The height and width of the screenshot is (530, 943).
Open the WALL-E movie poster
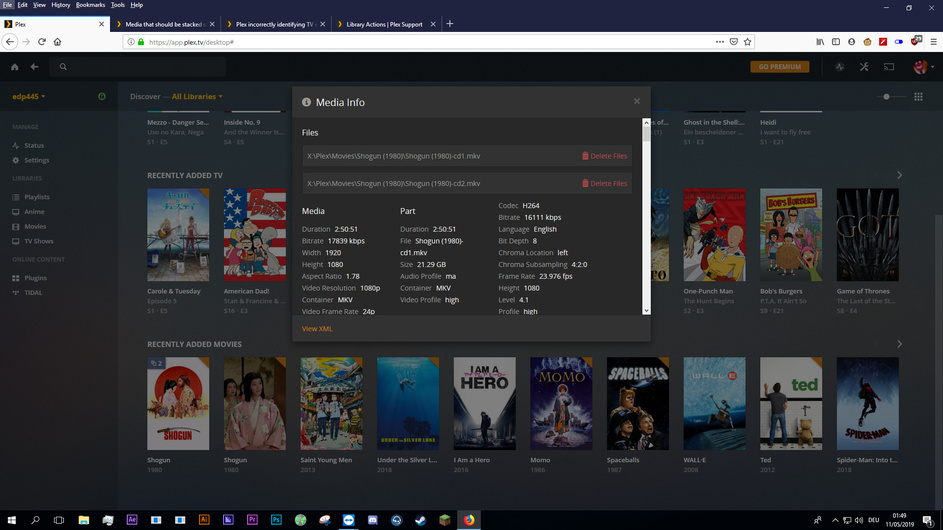click(x=714, y=404)
